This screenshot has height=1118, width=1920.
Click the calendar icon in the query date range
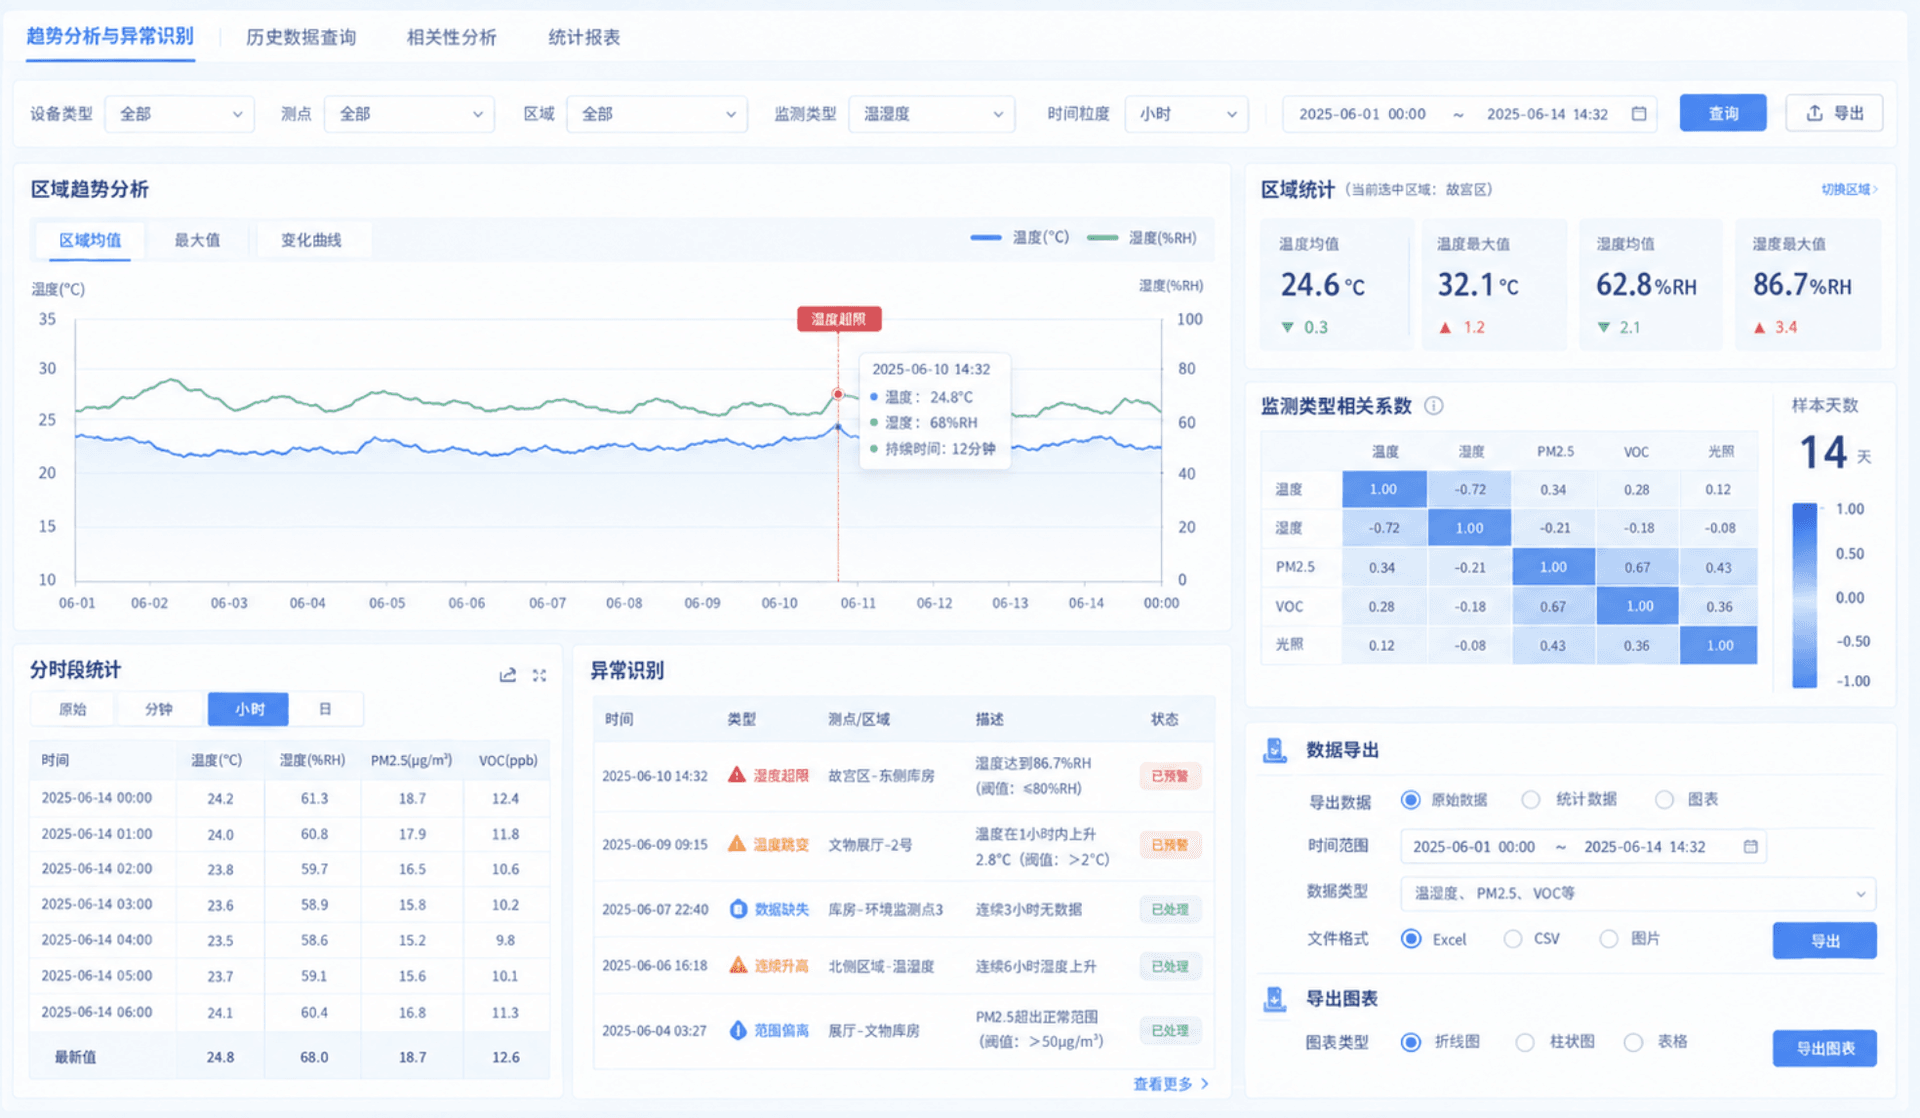point(1639,114)
